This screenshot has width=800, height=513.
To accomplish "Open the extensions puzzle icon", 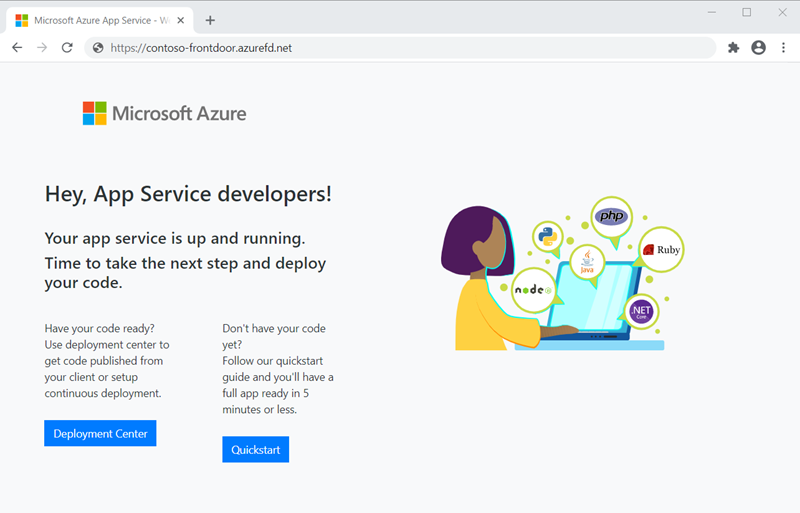I will click(733, 47).
